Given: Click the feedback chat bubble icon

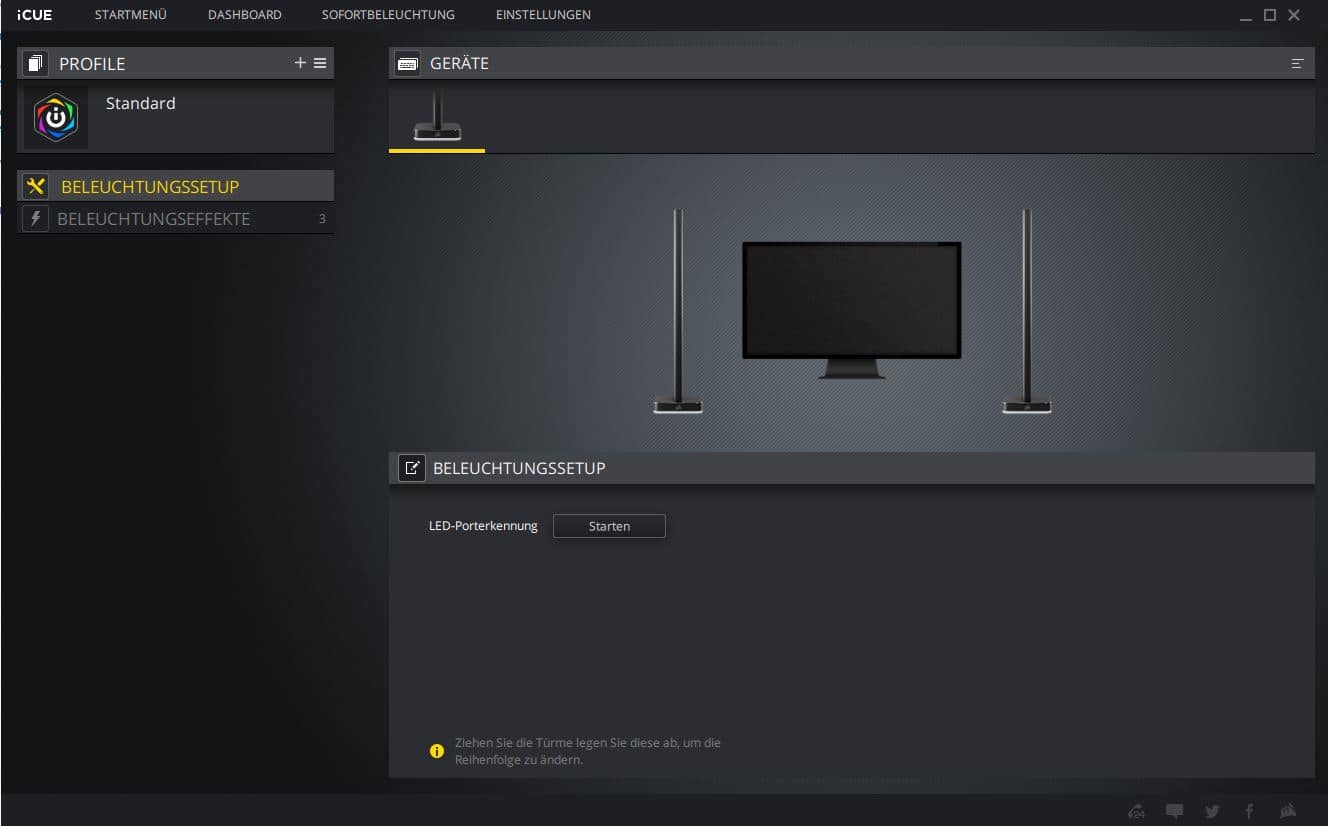Looking at the screenshot, I should [1175, 811].
